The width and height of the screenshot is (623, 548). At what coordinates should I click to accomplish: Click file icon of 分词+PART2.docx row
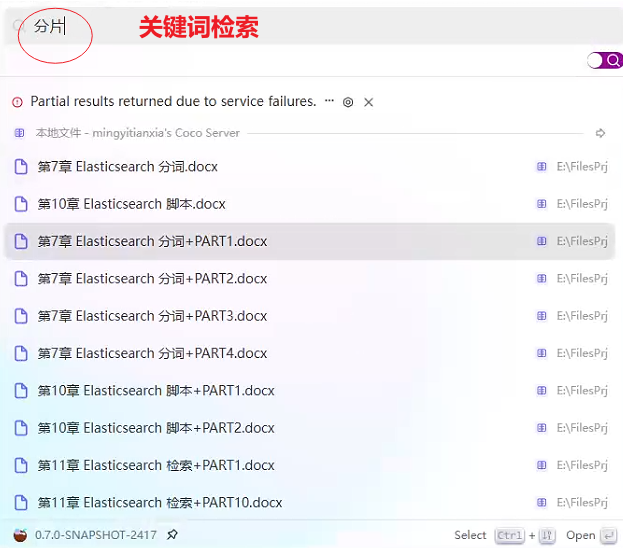coord(21,279)
